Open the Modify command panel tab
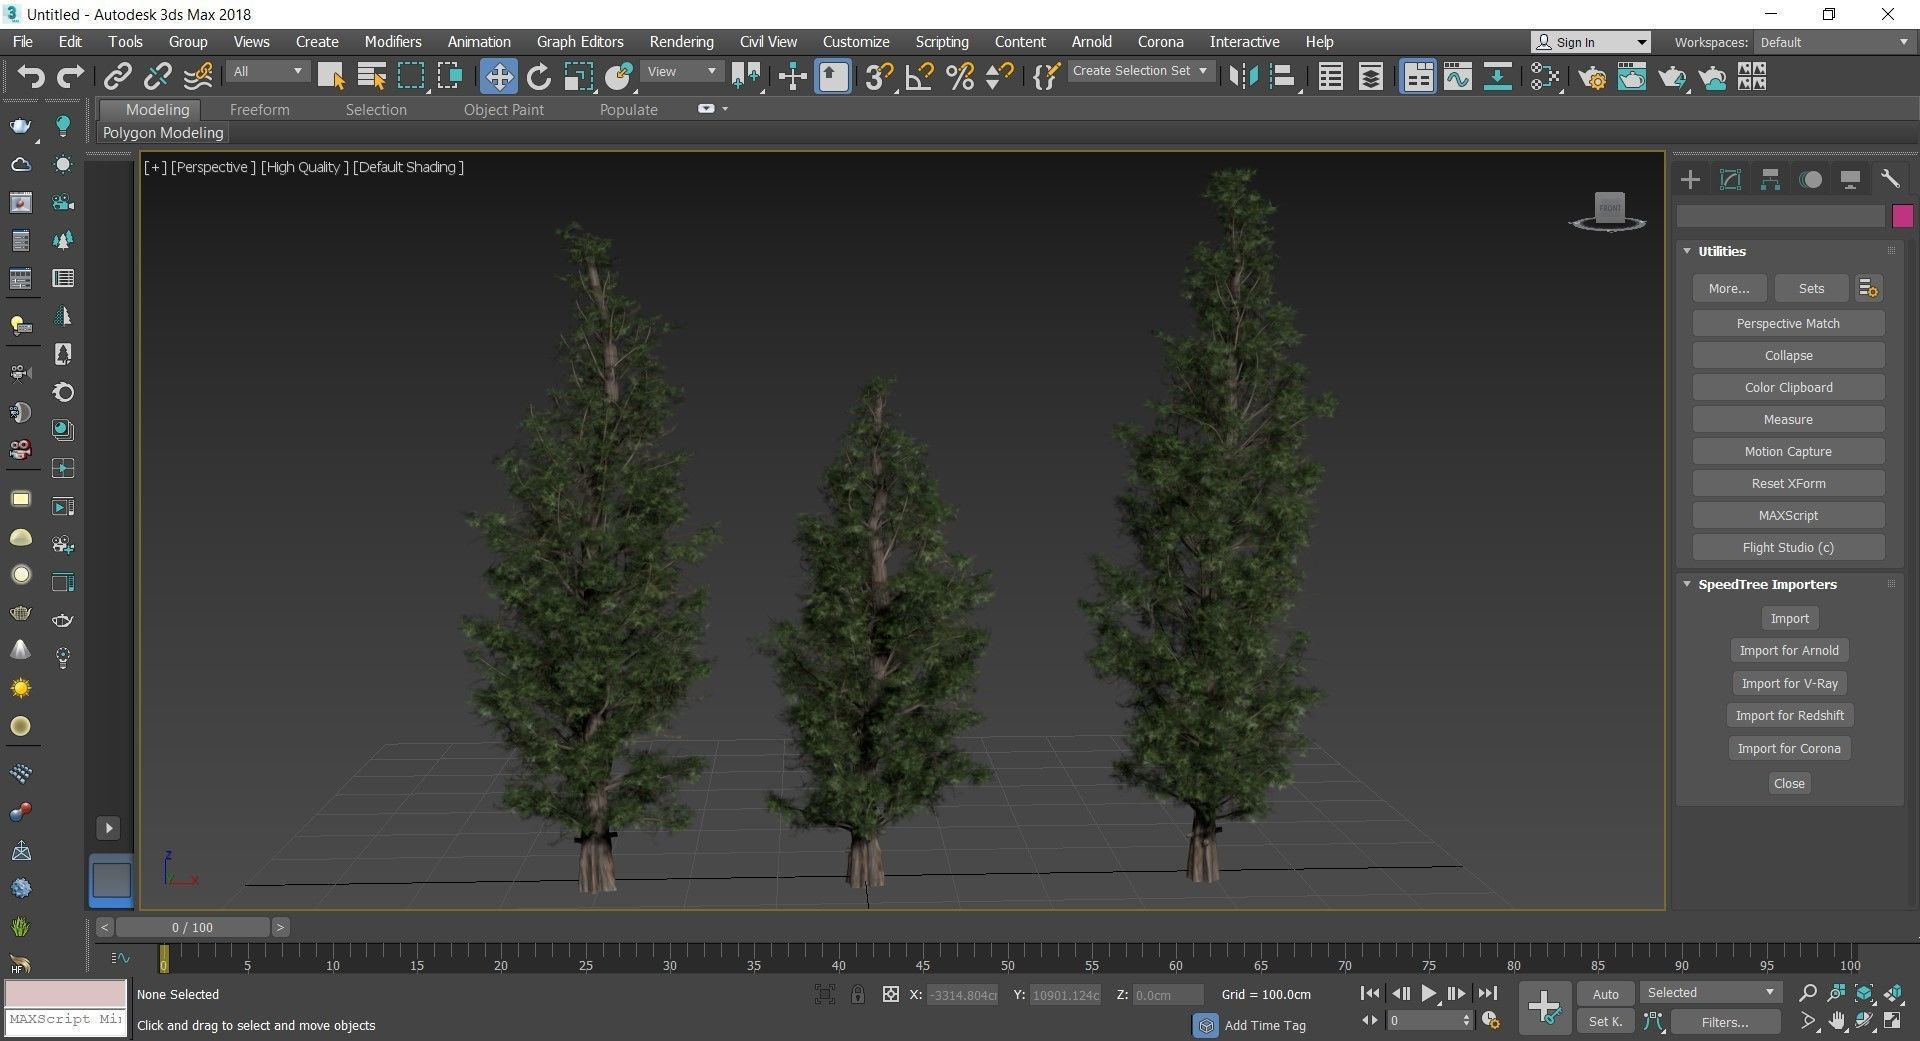1920x1041 pixels. coord(1730,179)
